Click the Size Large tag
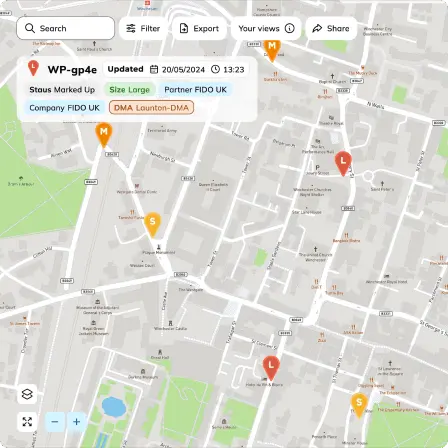 click(x=129, y=90)
